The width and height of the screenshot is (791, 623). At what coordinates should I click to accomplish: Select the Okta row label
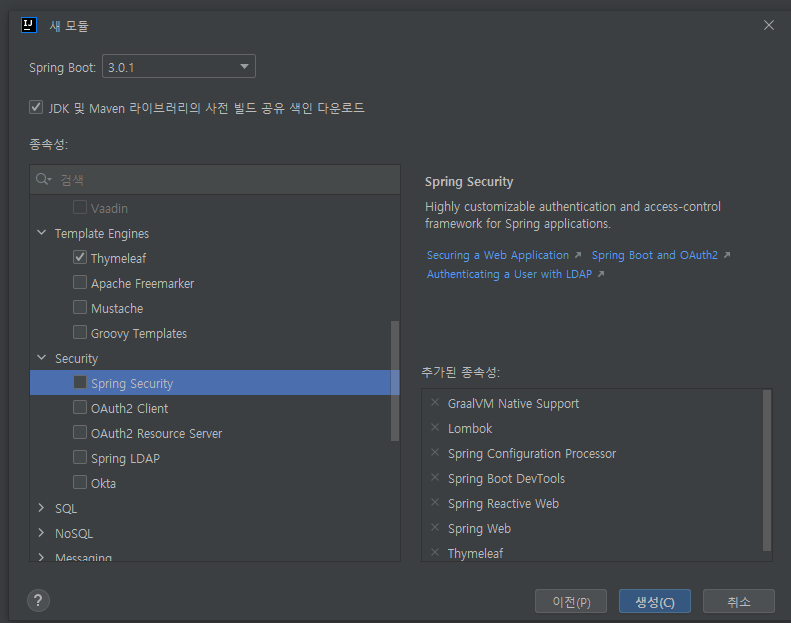(x=103, y=483)
